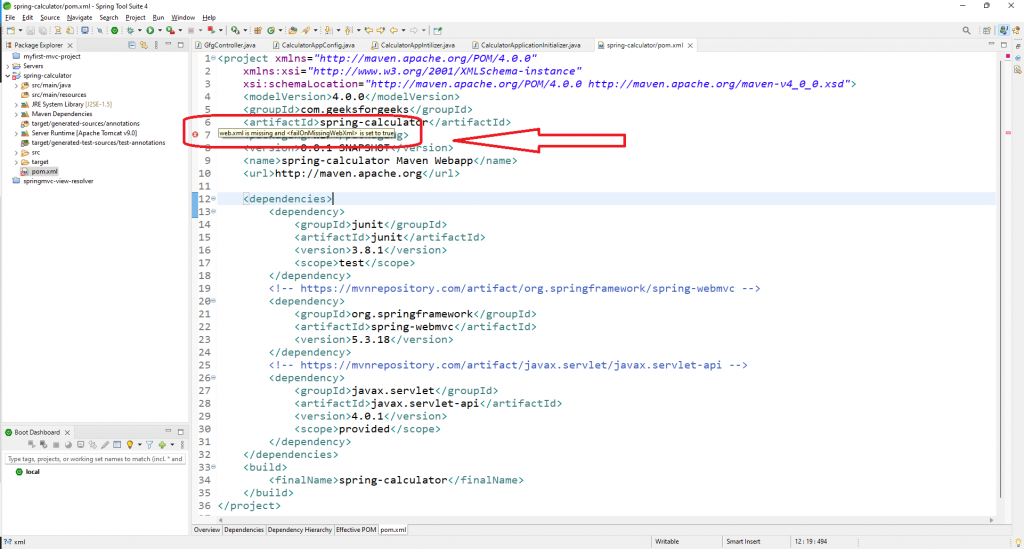Expand the src/main/java source folder

tap(16, 86)
